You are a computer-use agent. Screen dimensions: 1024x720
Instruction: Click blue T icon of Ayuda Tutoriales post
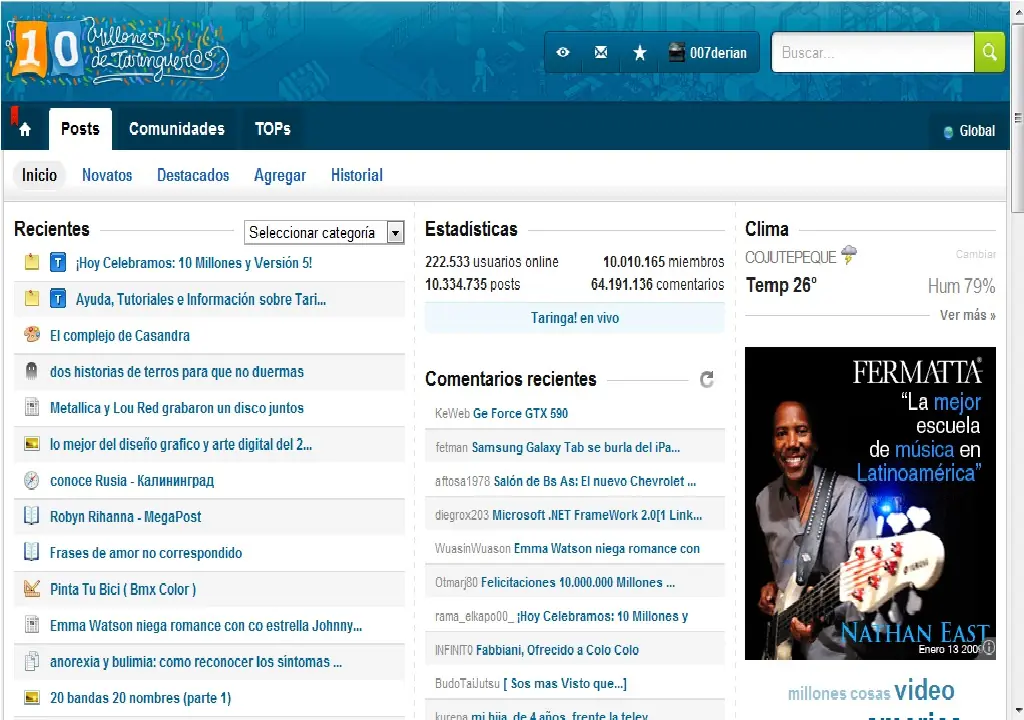click(57, 299)
